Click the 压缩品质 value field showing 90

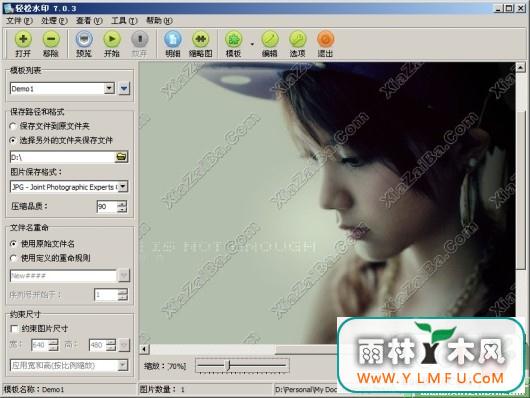point(107,206)
